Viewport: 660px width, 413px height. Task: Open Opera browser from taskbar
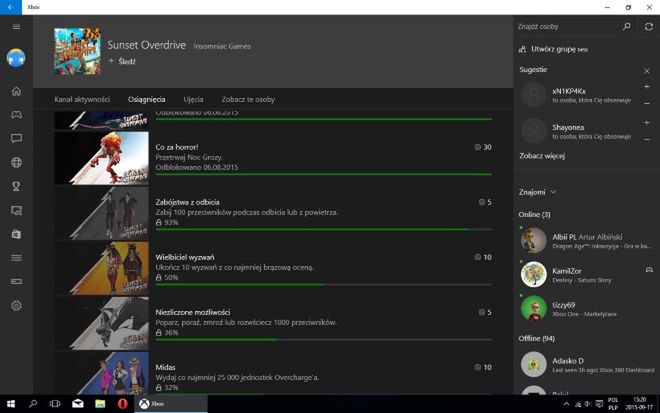[x=122, y=404]
